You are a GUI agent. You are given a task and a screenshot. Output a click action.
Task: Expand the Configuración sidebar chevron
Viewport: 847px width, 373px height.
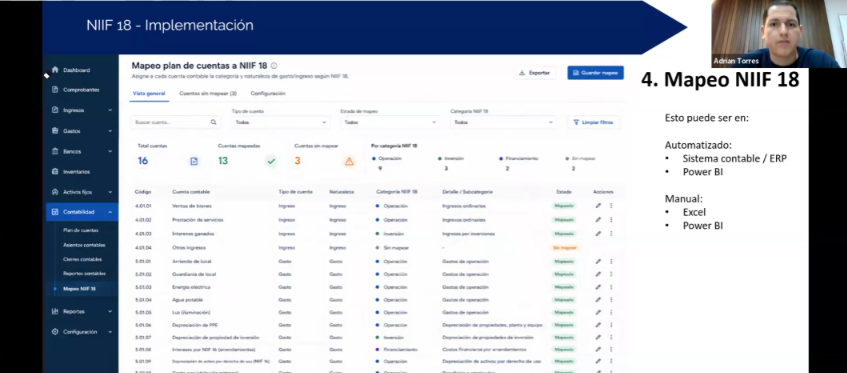pos(110,332)
